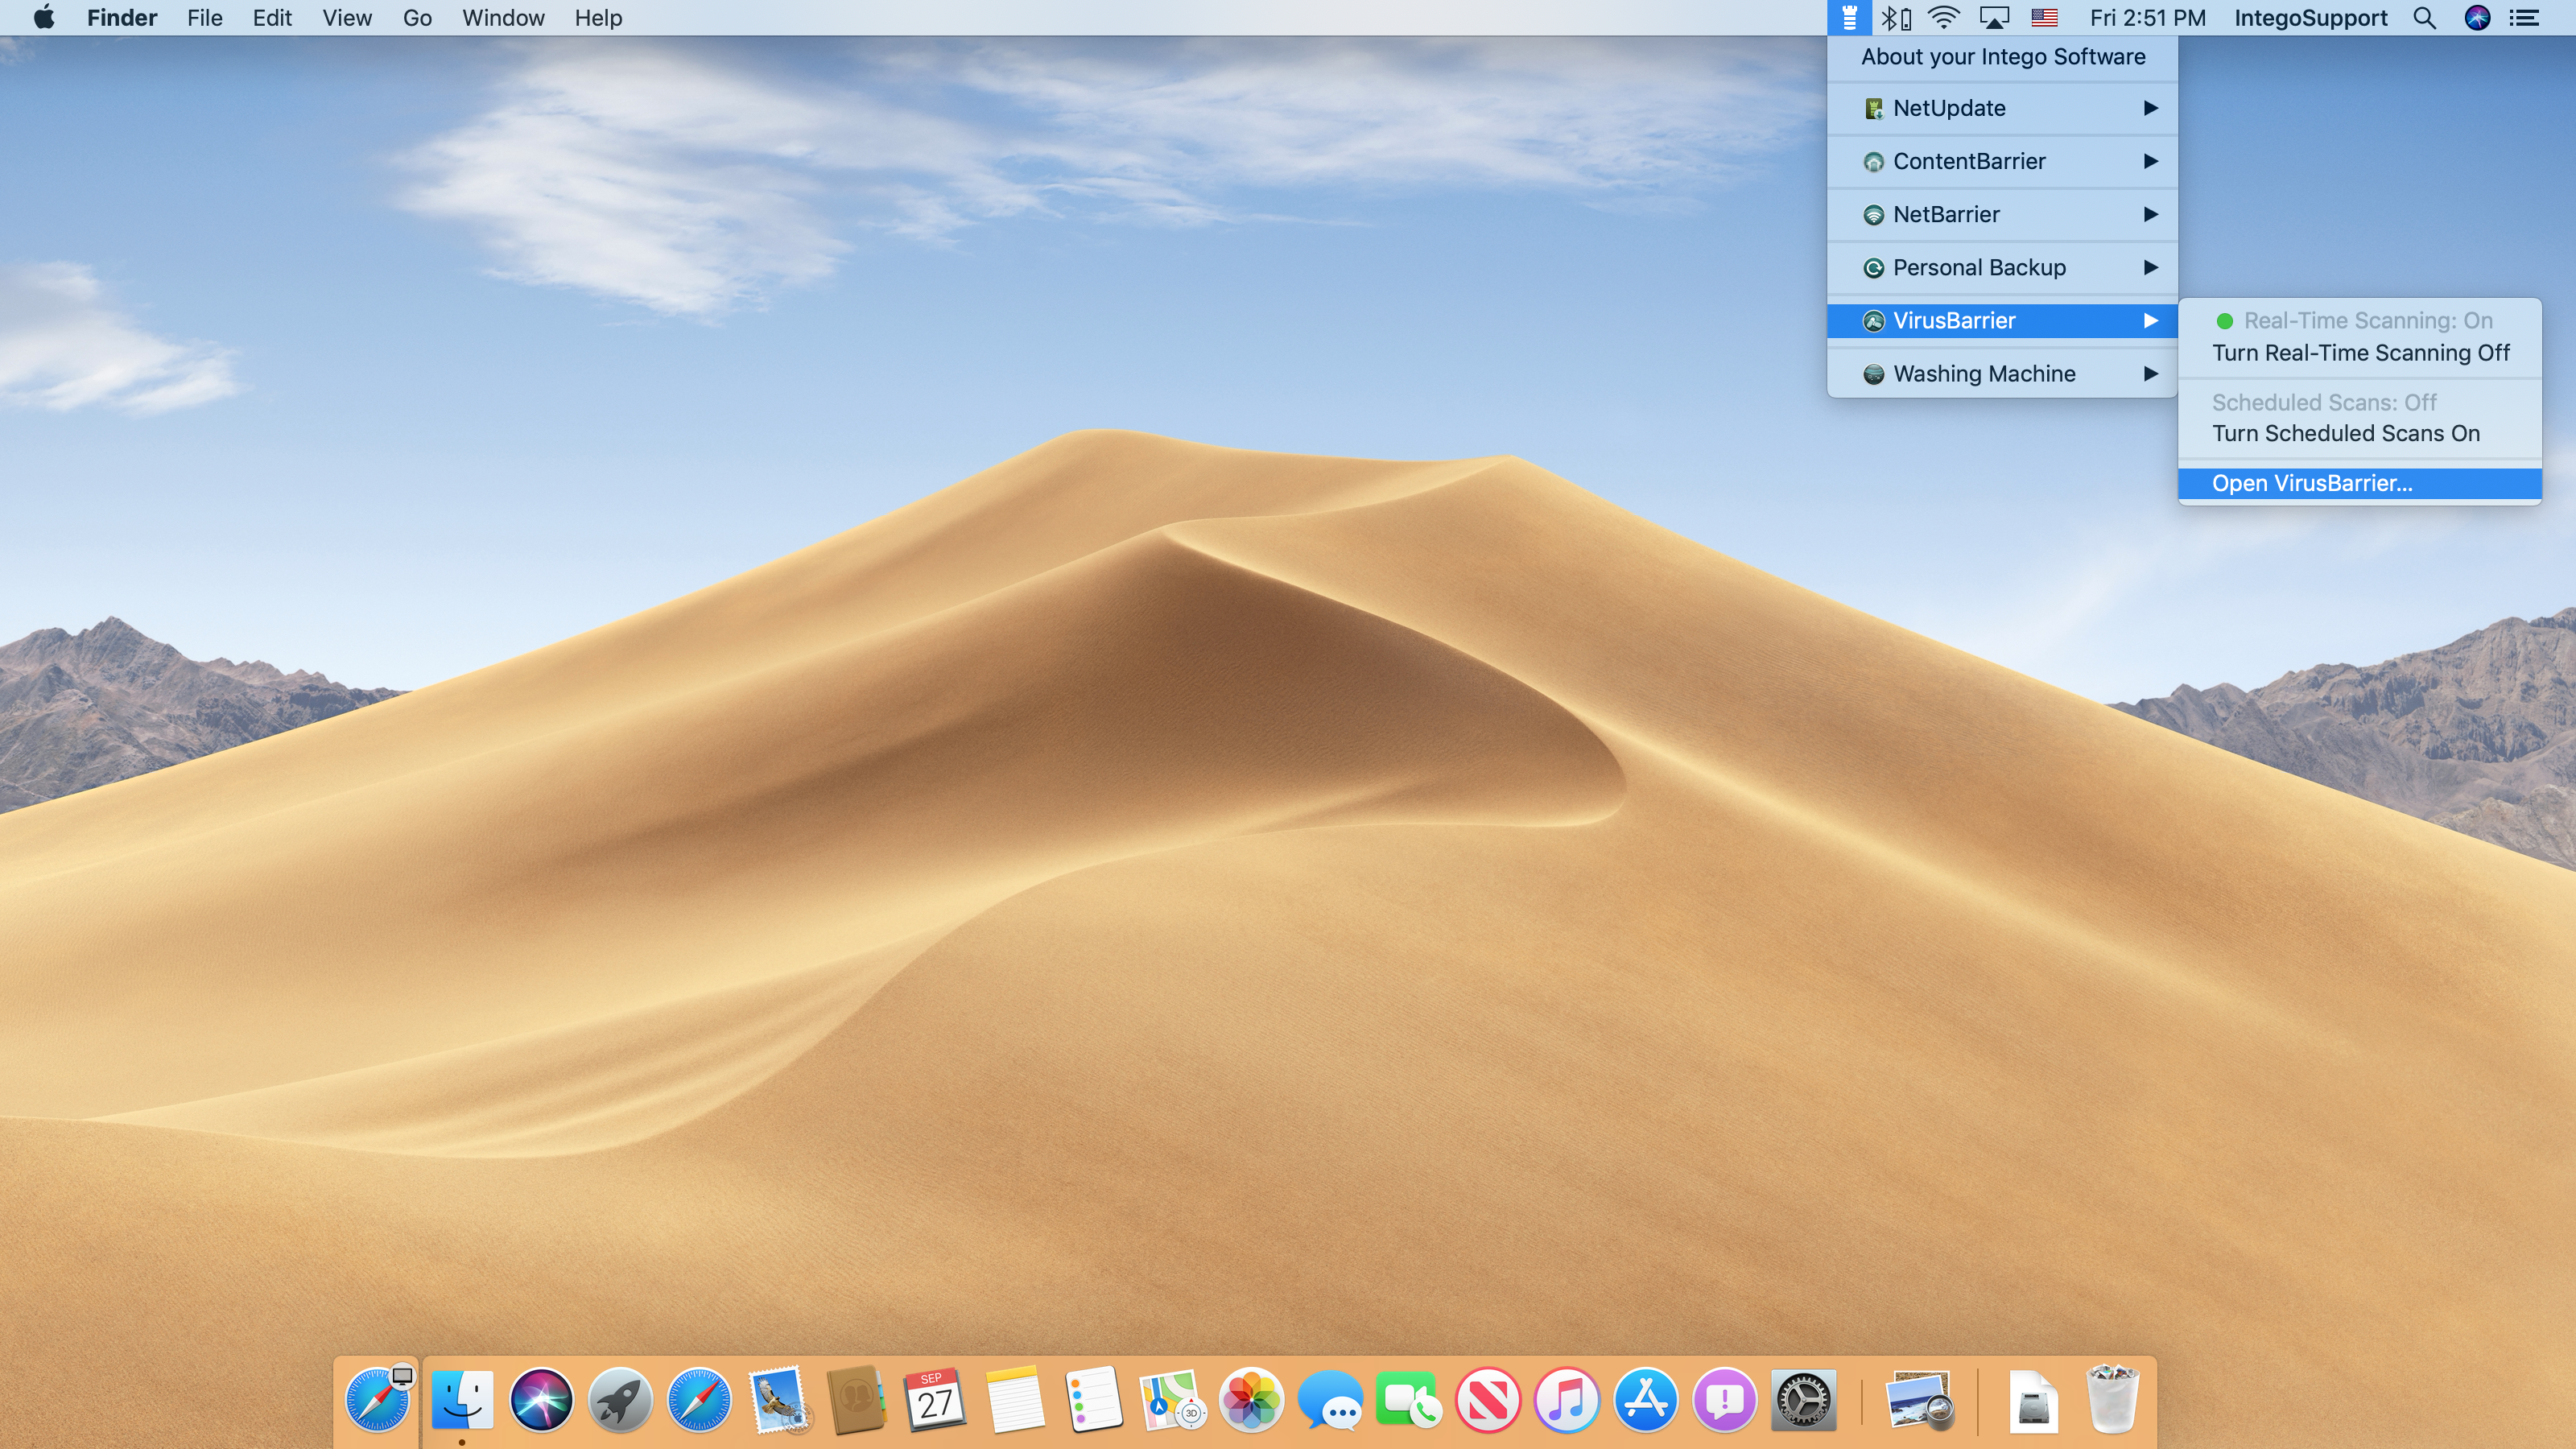Open the Trash in Dock
Viewport: 2576px width, 1449px height.
click(x=2112, y=1399)
